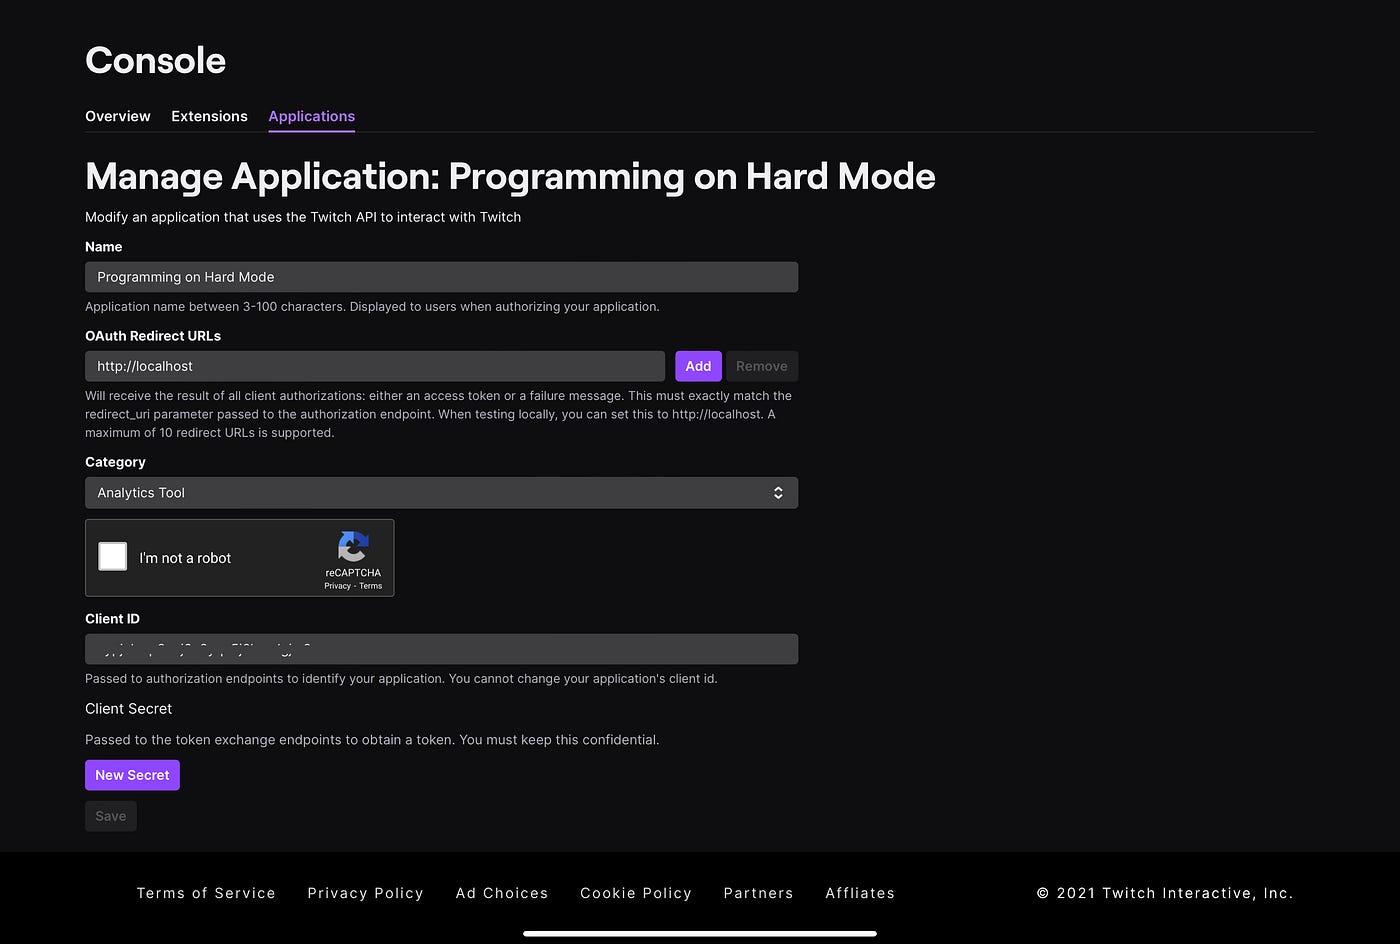Open the Terms of Service link
This screenshot has width=1400, height=944.
pyautogui.click(x=206, y=893)
